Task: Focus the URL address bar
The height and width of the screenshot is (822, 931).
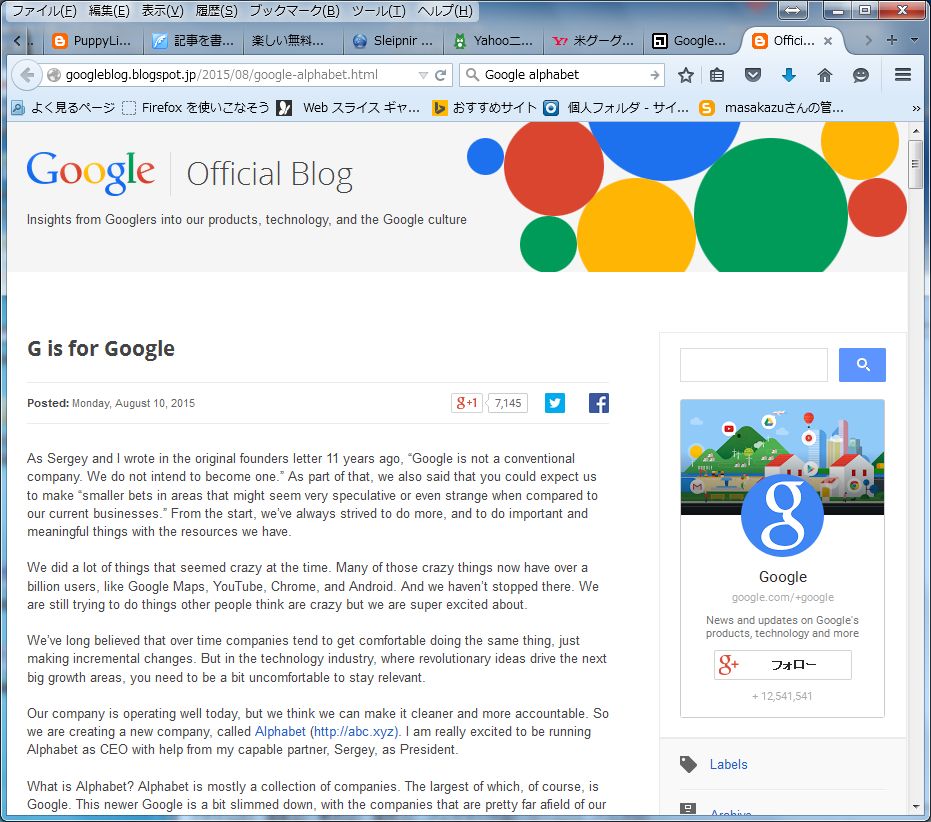Action: (240, 75)
